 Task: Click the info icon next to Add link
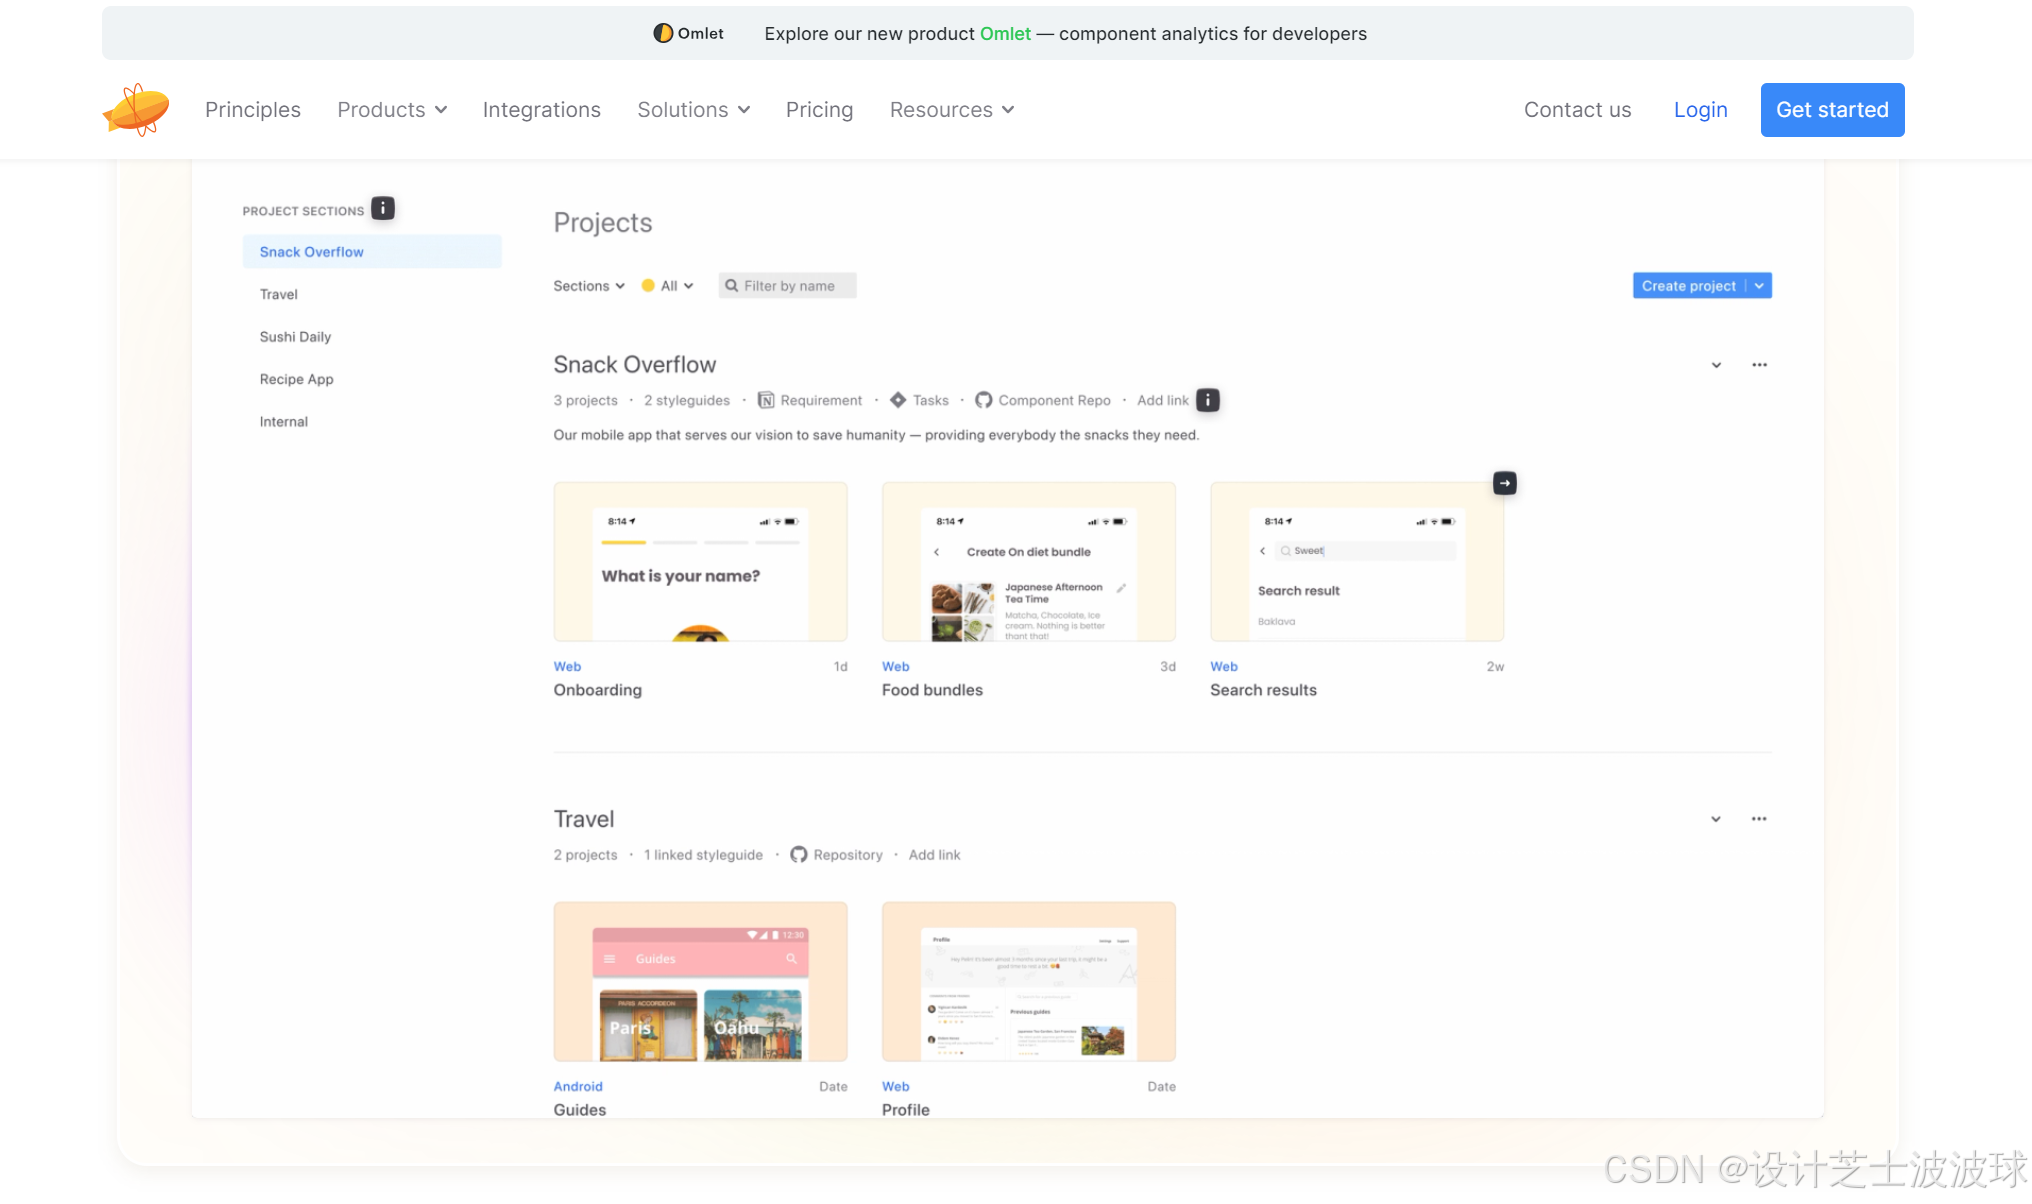[1208, 400]
